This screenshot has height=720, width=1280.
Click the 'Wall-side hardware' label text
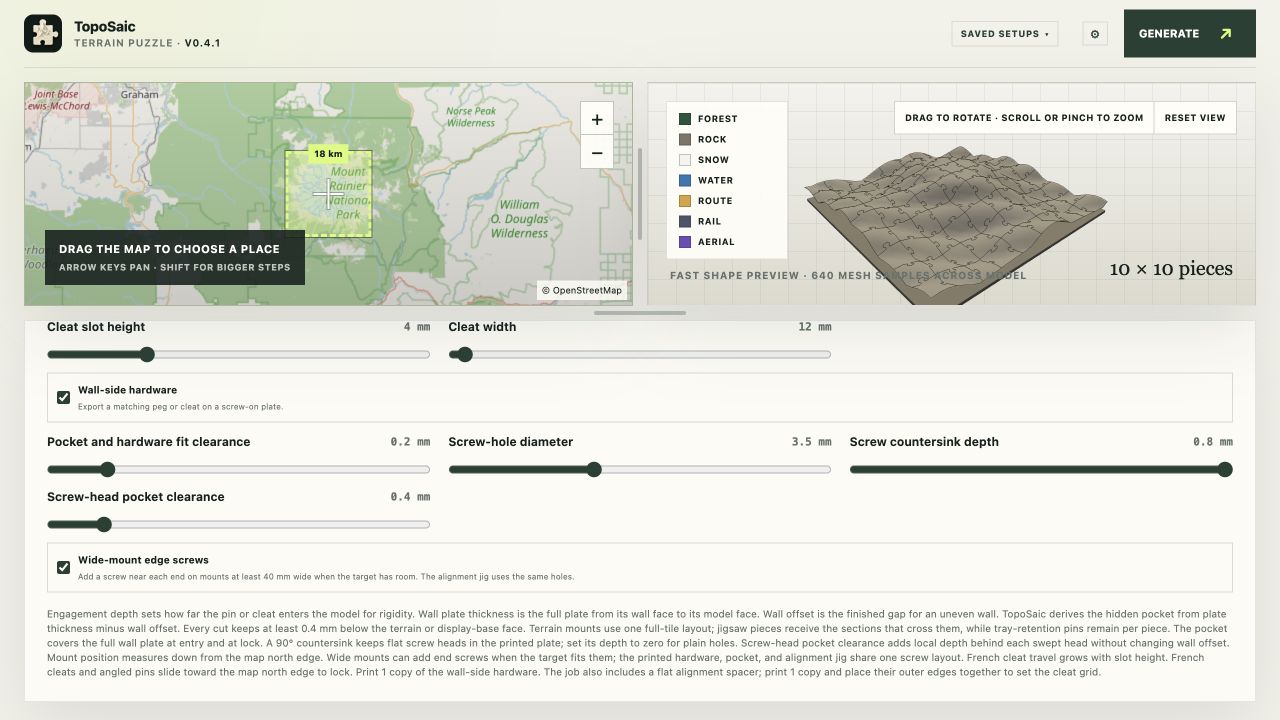(127, 390)
